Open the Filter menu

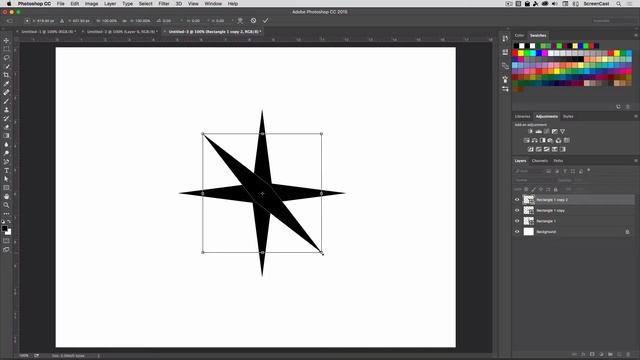pos(164,4)
